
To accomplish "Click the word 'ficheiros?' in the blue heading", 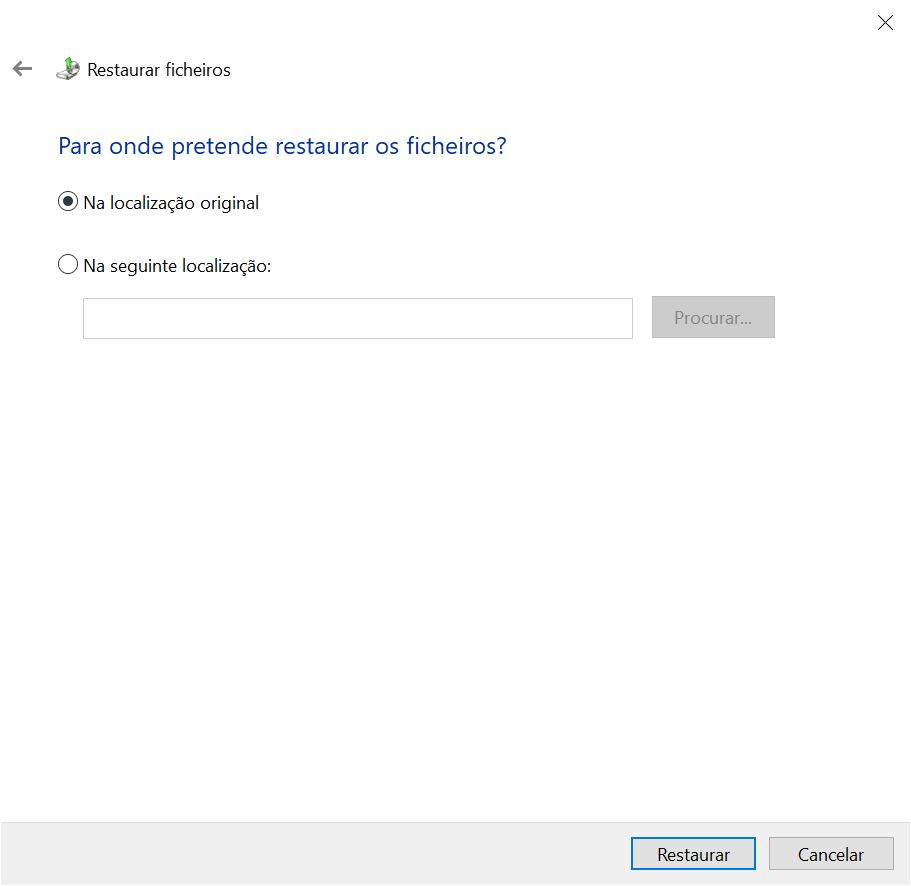I will [456, 146].
